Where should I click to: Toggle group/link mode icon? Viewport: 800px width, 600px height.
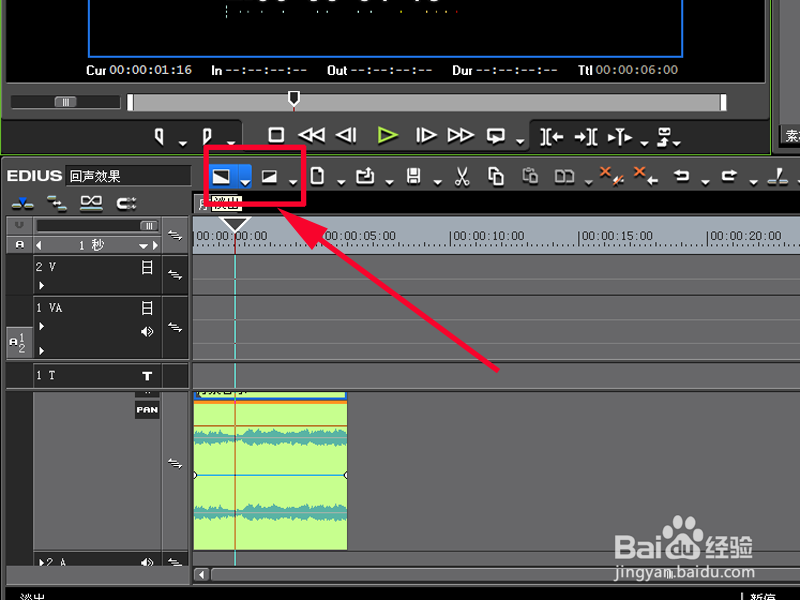[x=91, y=203]
